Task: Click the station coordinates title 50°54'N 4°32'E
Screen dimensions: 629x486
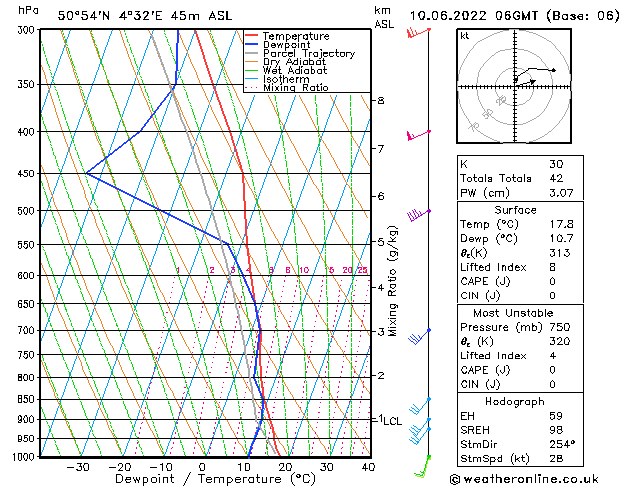Action: pos(110,16)
